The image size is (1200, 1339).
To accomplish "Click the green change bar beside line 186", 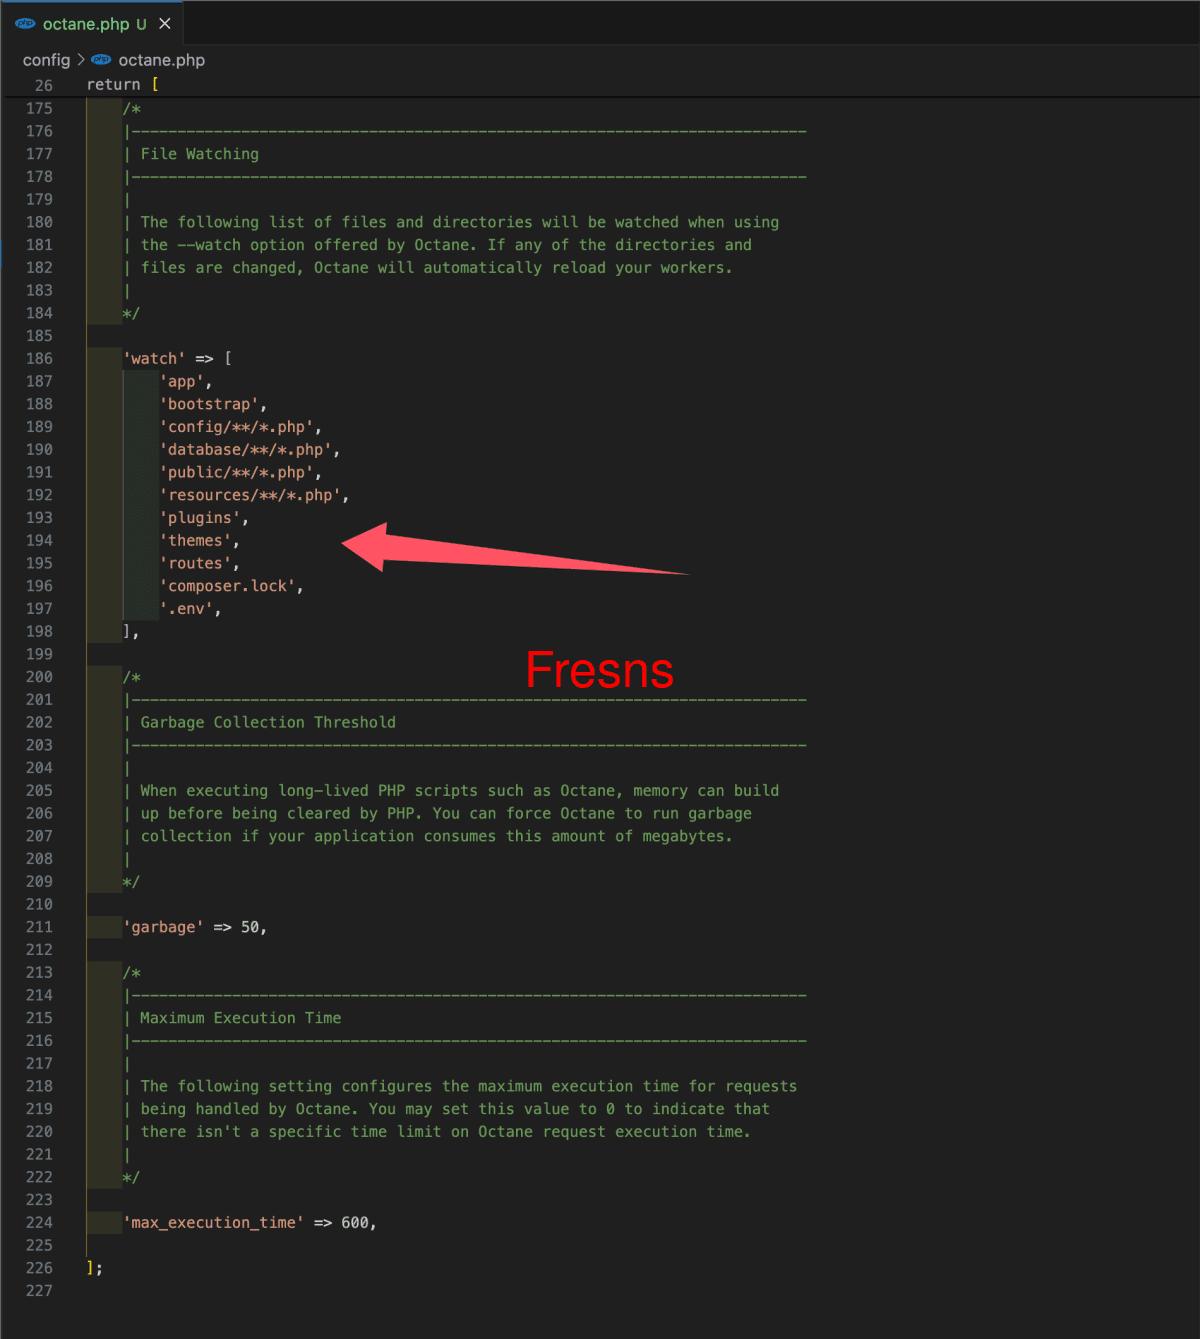I will tap(103, 358).
